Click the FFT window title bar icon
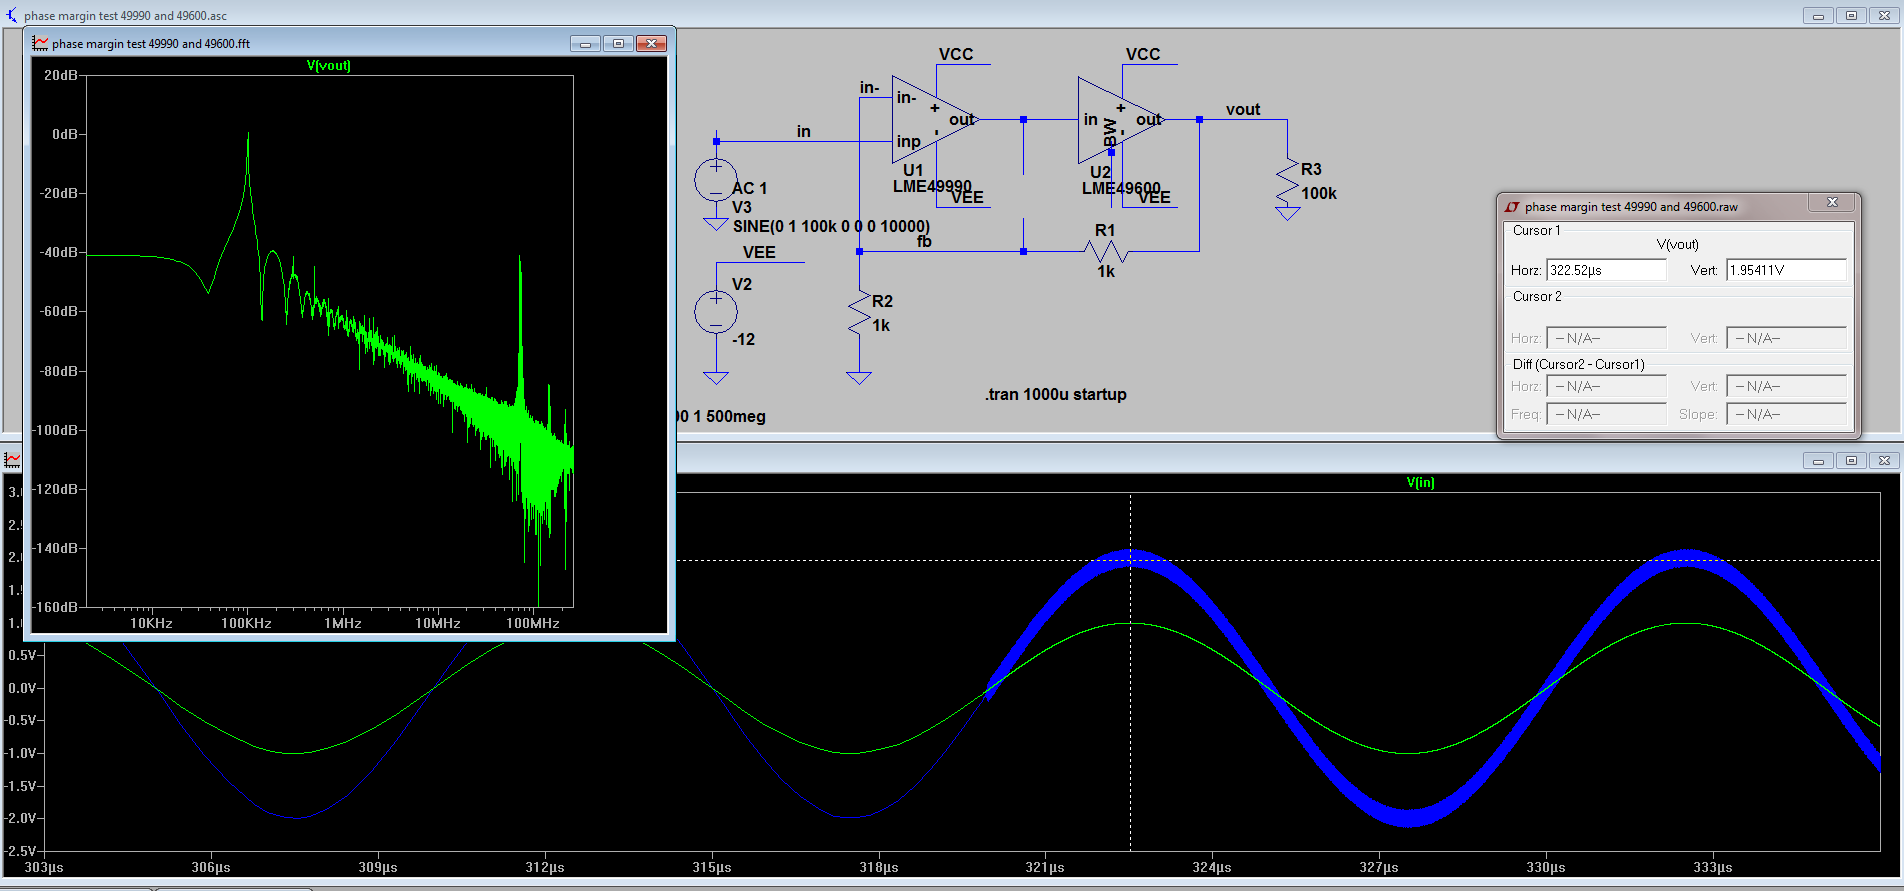This screenshot has height=891, width=1904. [41, 44]
